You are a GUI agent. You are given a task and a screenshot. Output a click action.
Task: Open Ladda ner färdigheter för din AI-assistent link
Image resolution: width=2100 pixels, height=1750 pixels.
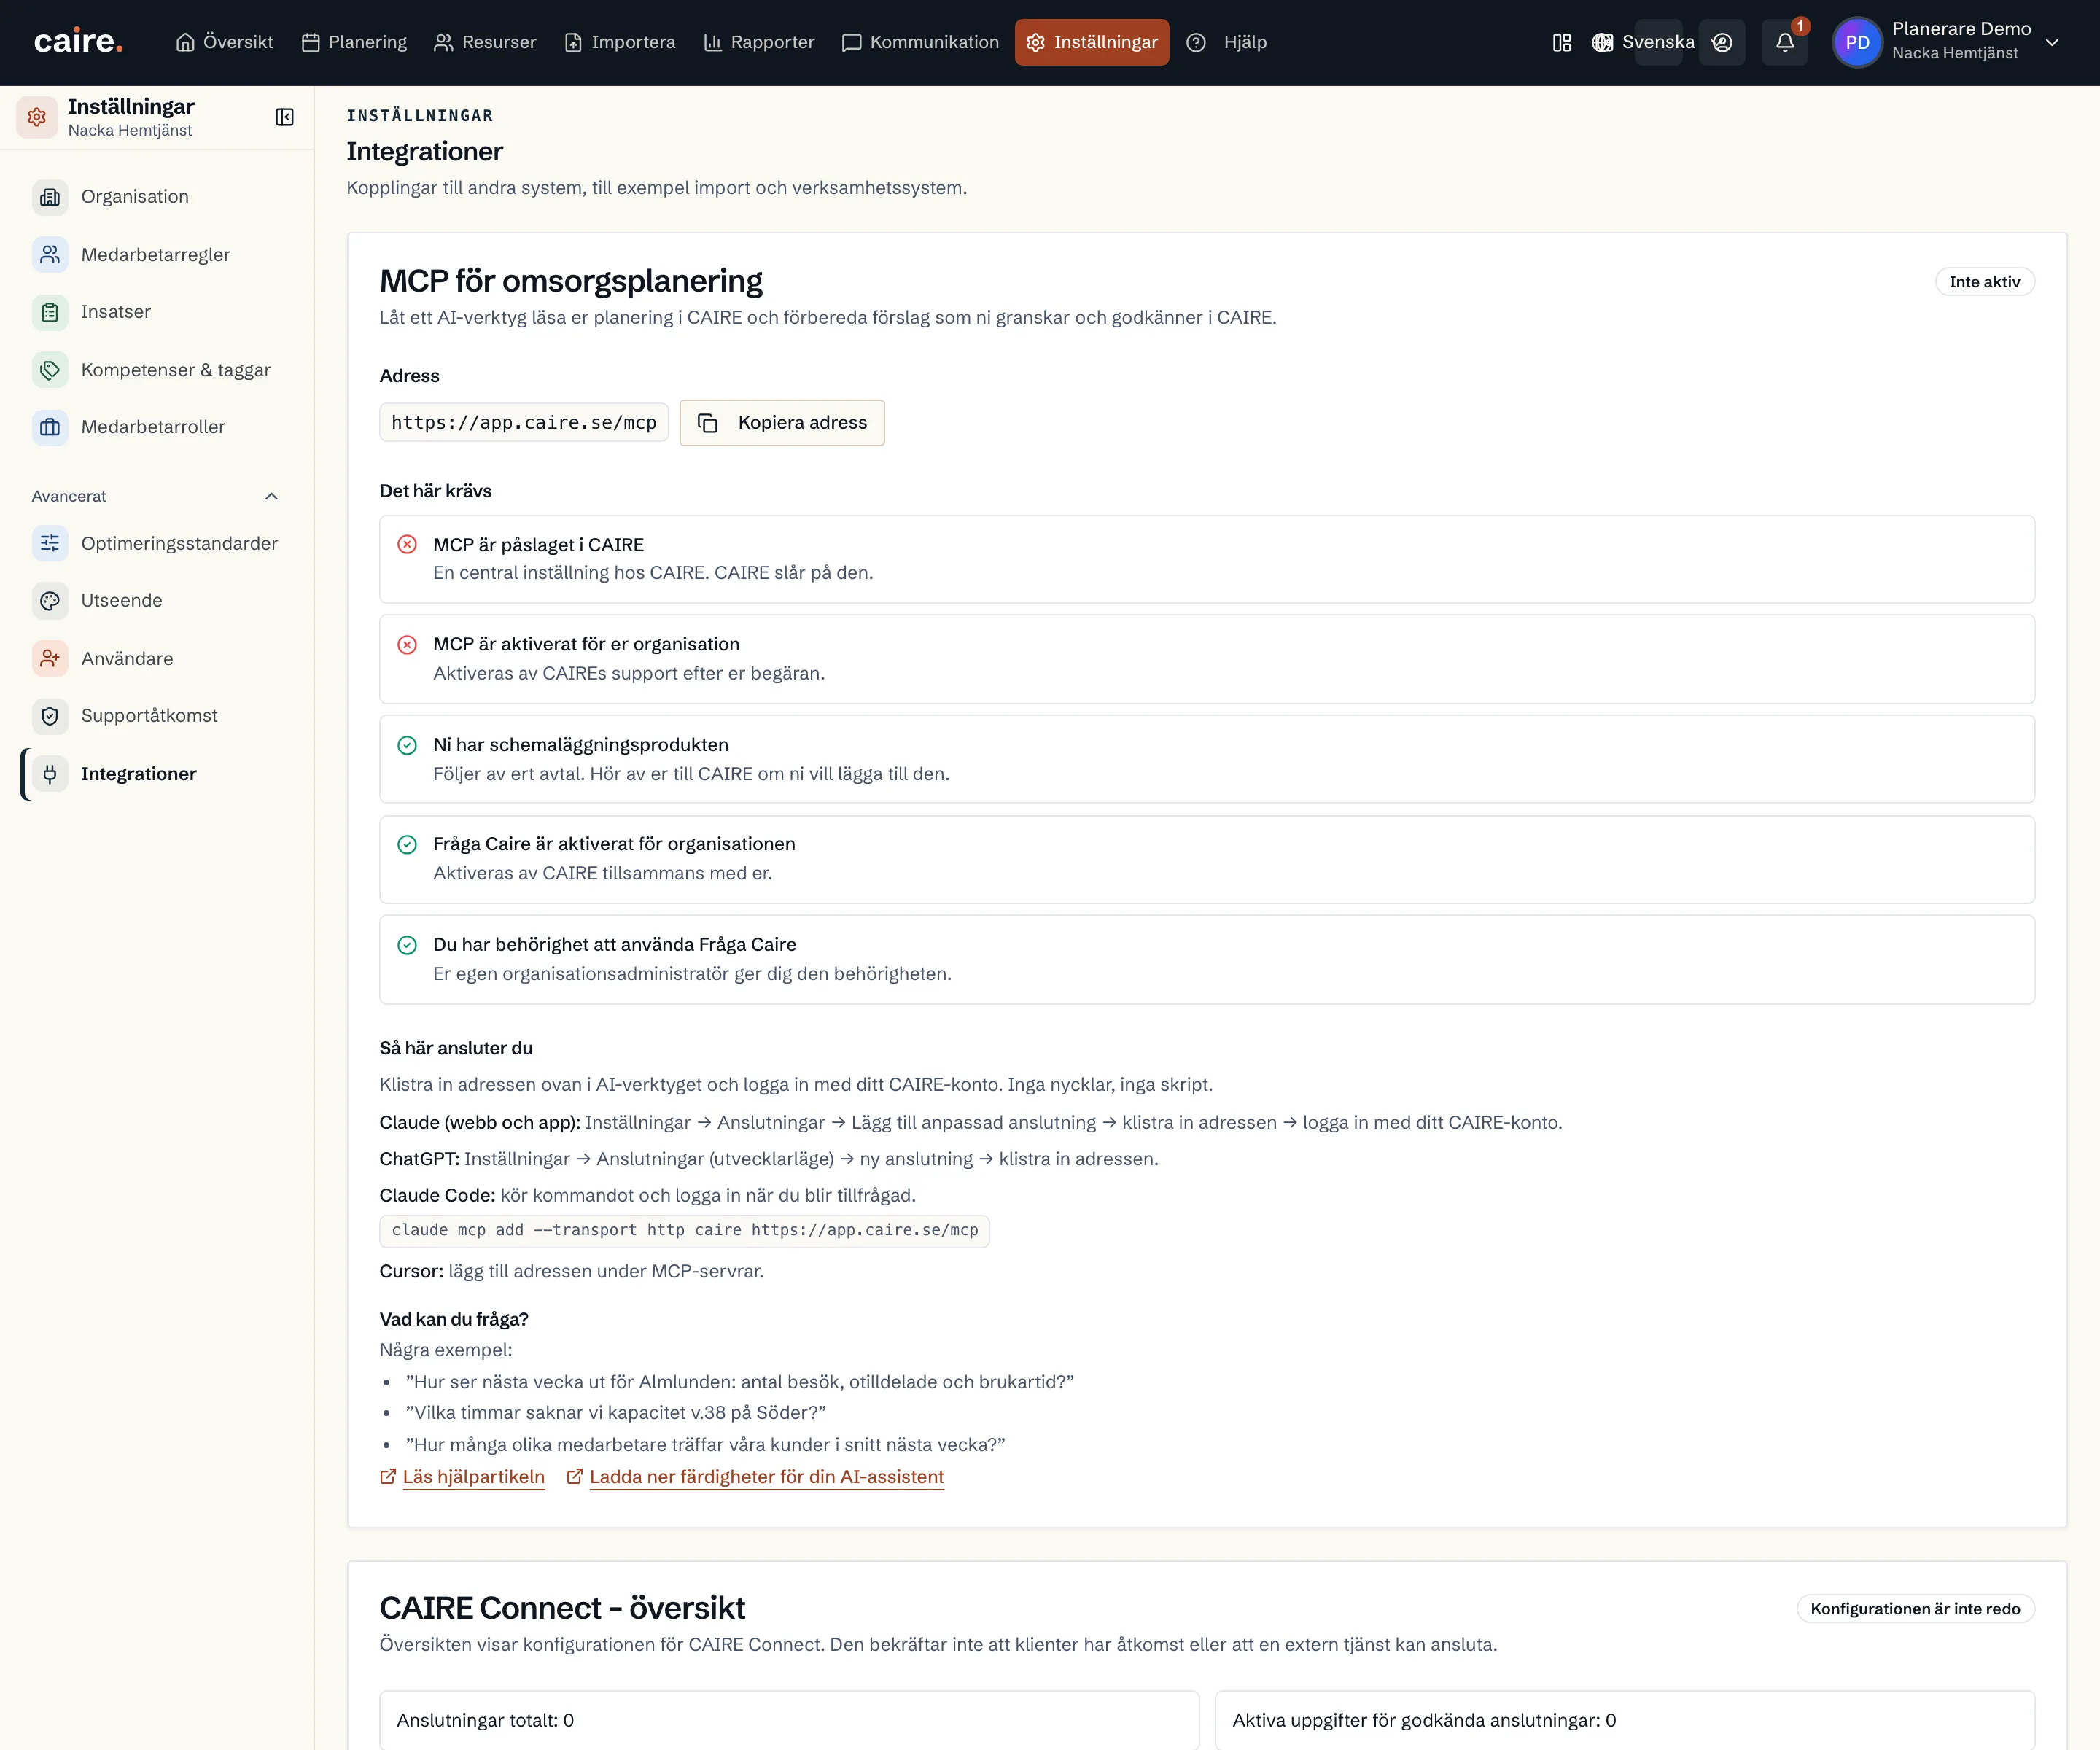point(755,1477)
